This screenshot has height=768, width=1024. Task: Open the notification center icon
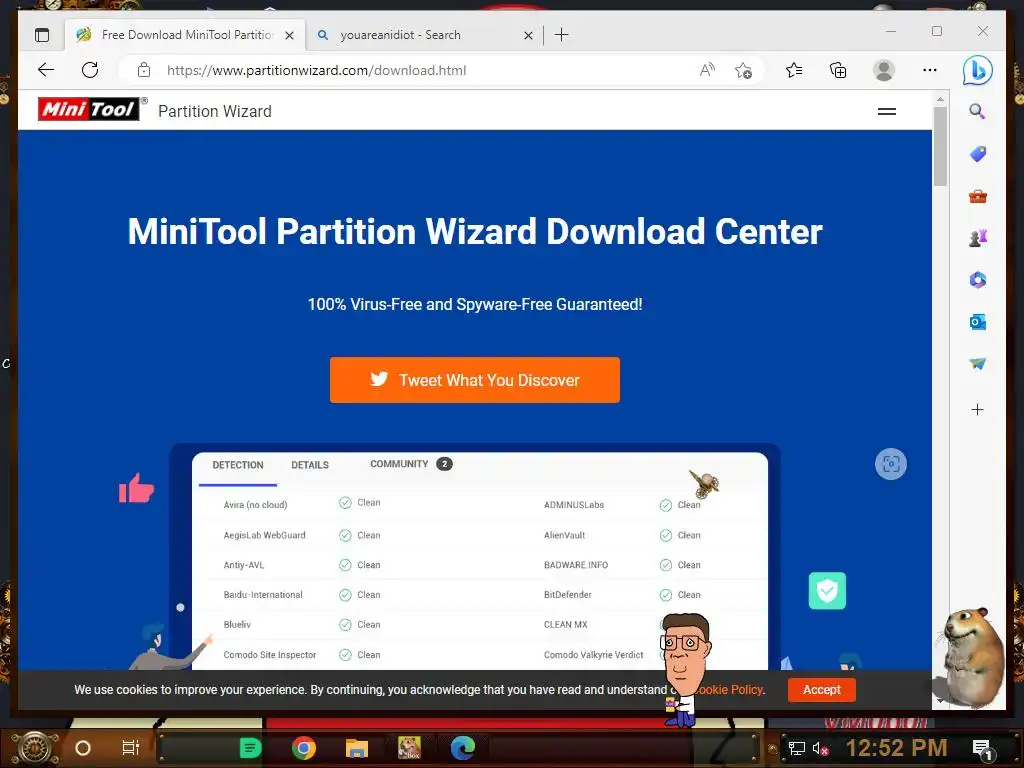pos(983,750)
